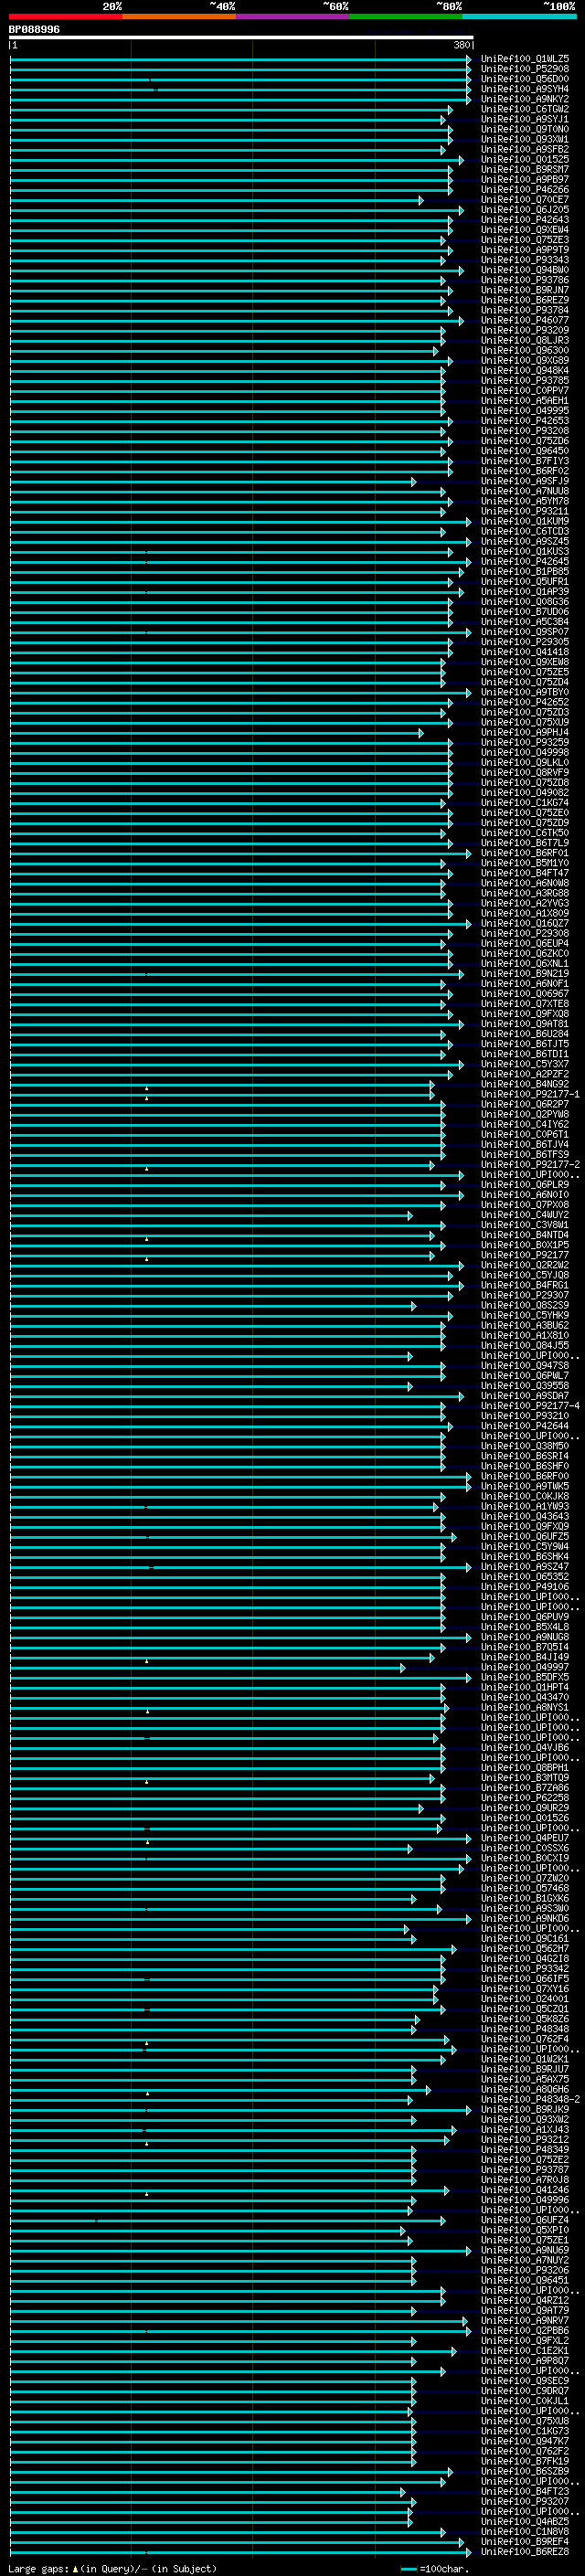Choose the UniRef100_B9RSM7 label
Viewport: 585px width, 2576px height.
[525, 170]
